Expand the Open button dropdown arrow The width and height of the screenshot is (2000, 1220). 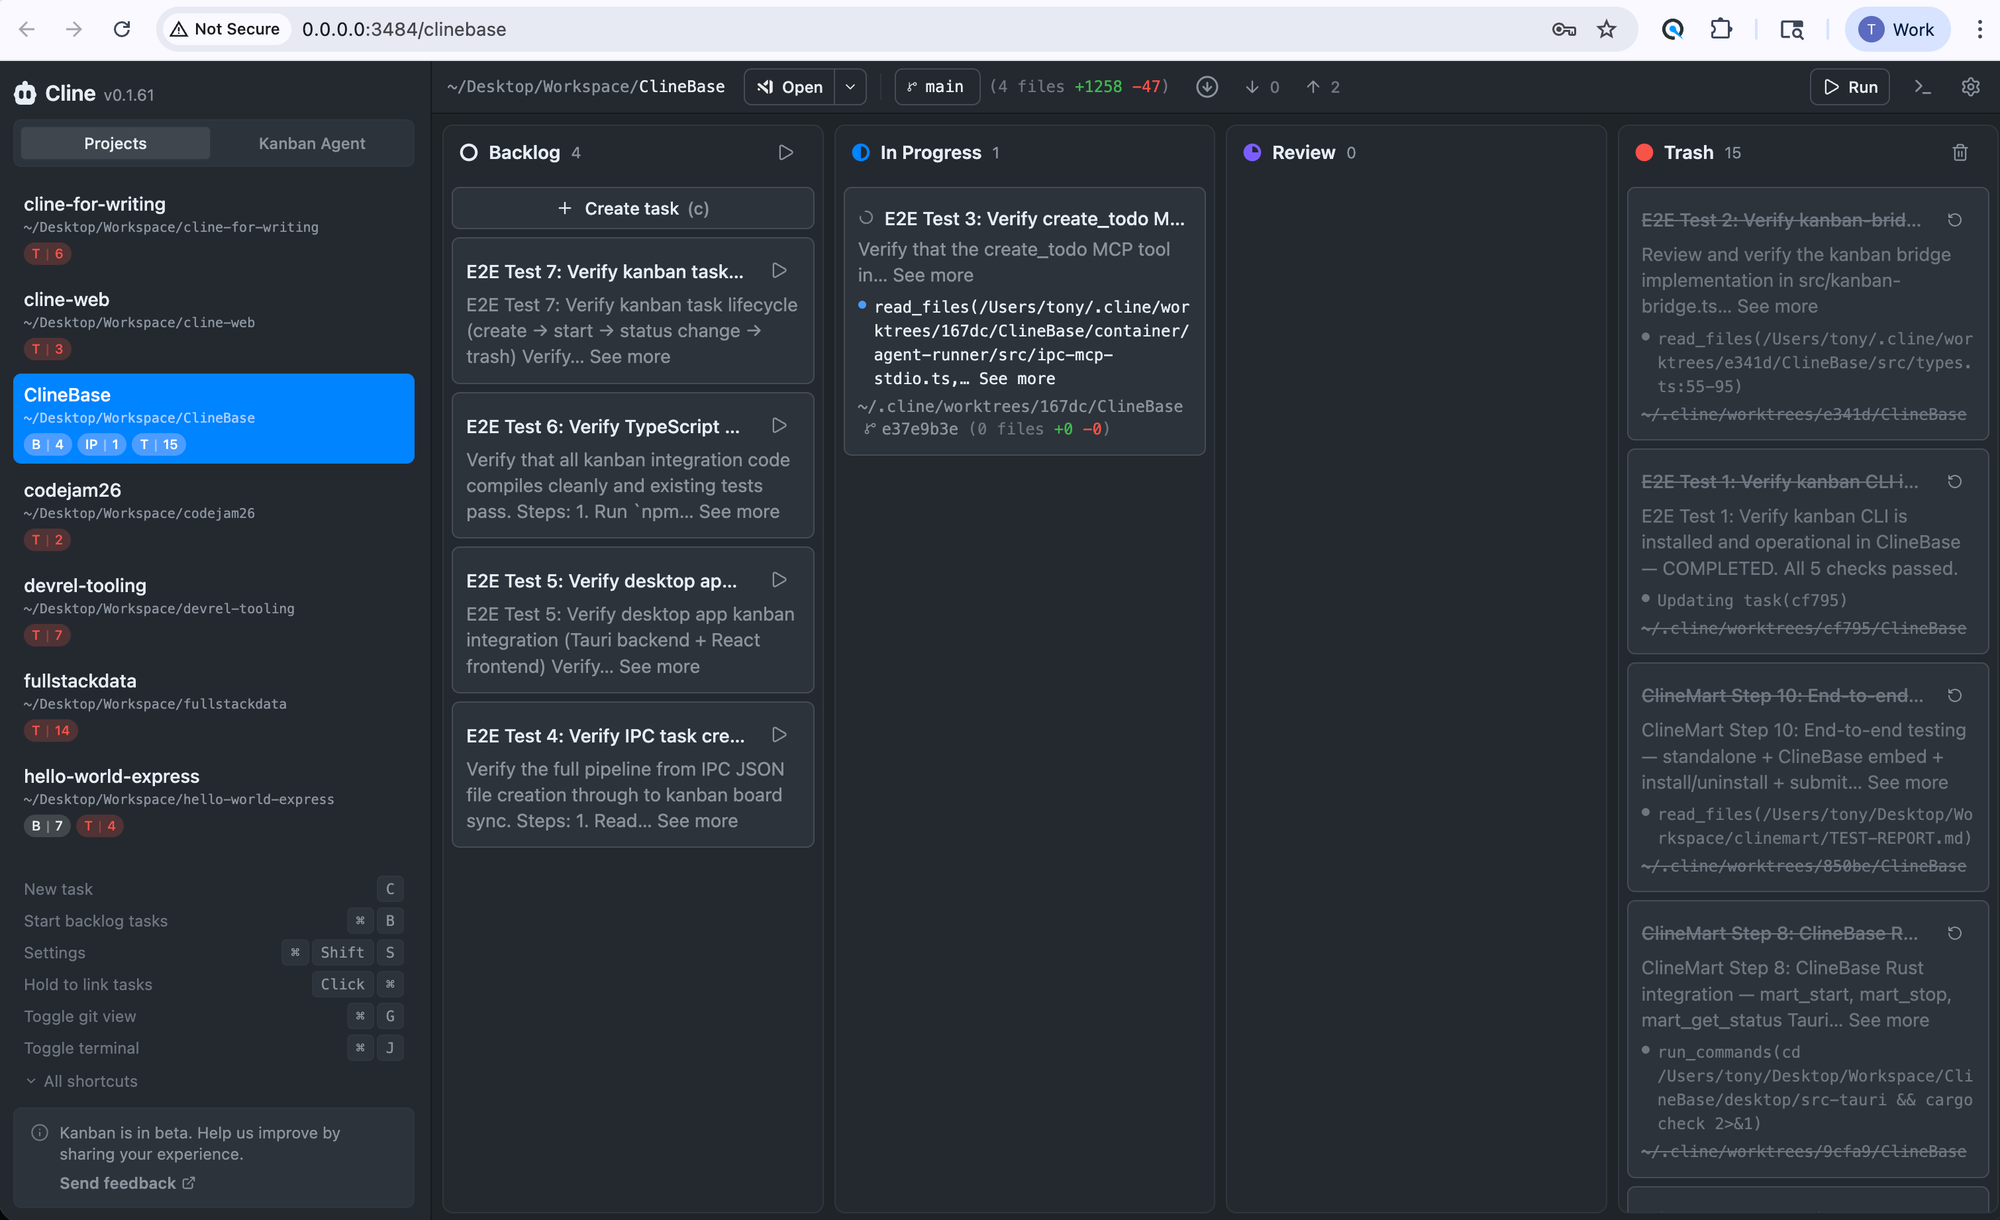[850, 87]
